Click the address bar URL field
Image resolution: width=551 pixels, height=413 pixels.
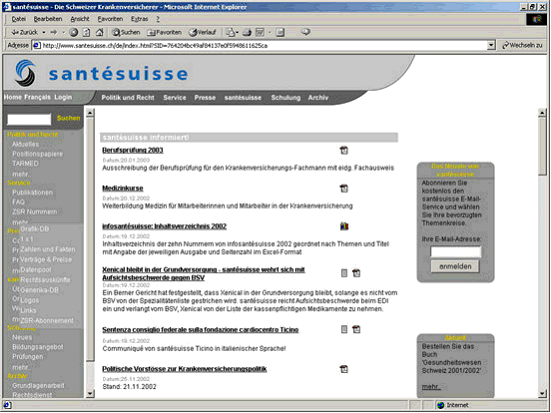(260, 46)
